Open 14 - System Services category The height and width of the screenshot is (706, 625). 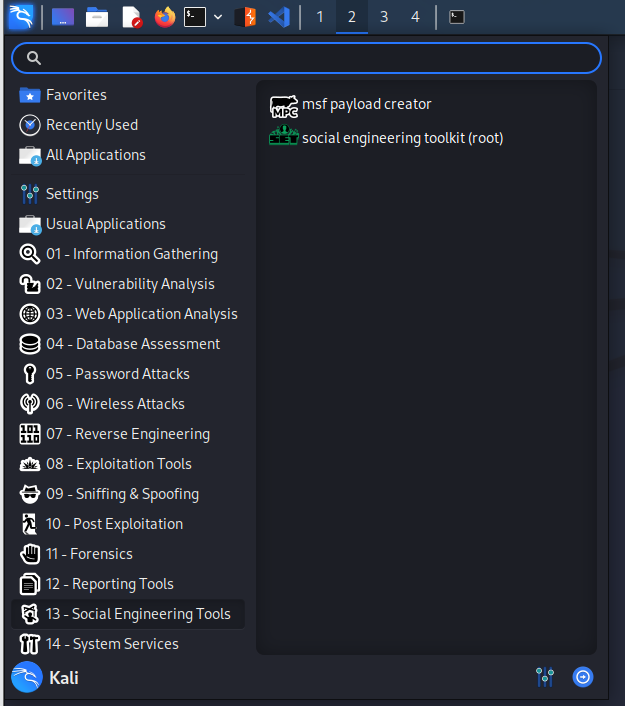tap(128, 644)
